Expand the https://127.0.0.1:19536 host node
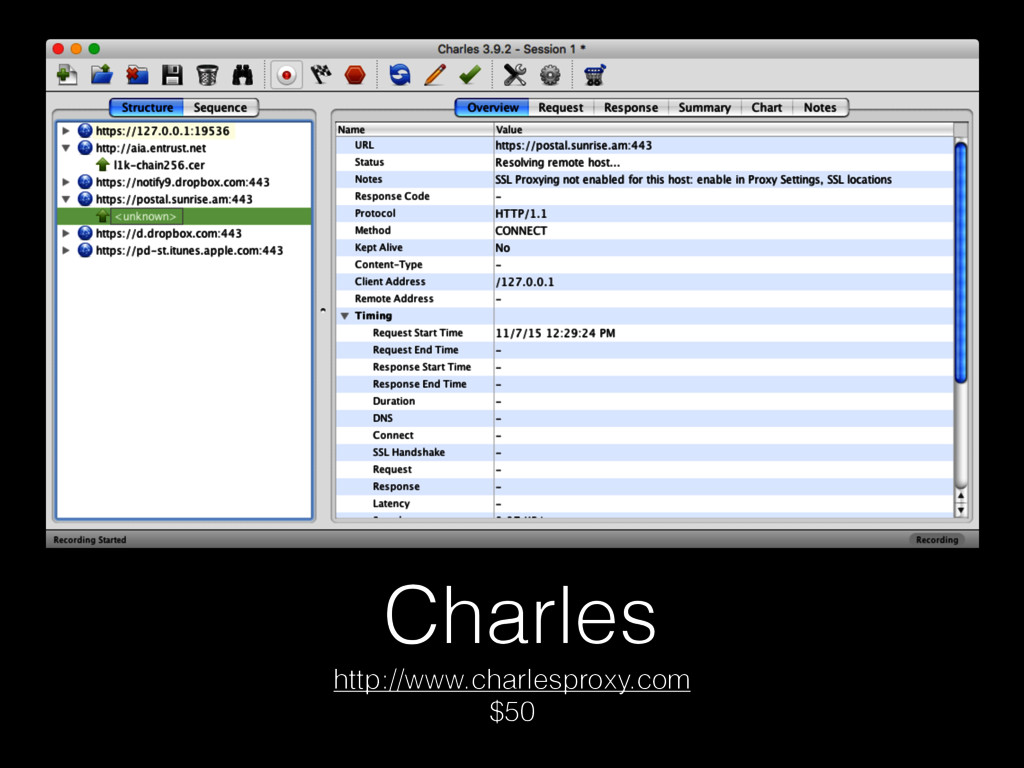The image size is (1024, 768). point(66,131)
